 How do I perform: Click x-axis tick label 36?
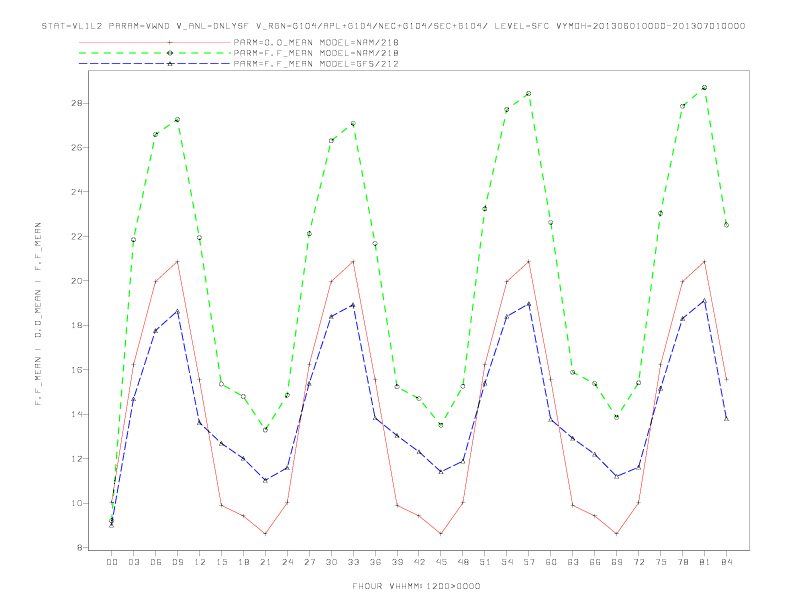[375, 562]
